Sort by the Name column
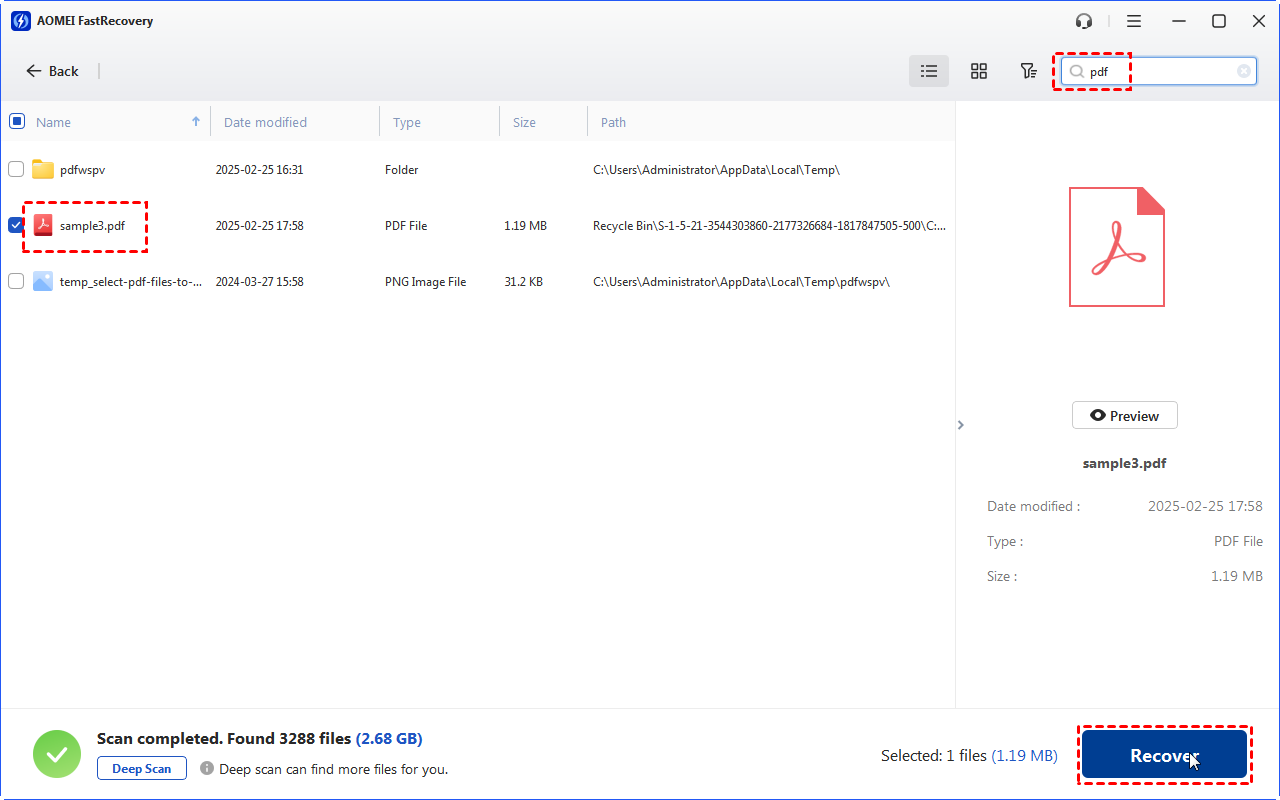This screenshot has height=800, width=1280. (53, 122)
